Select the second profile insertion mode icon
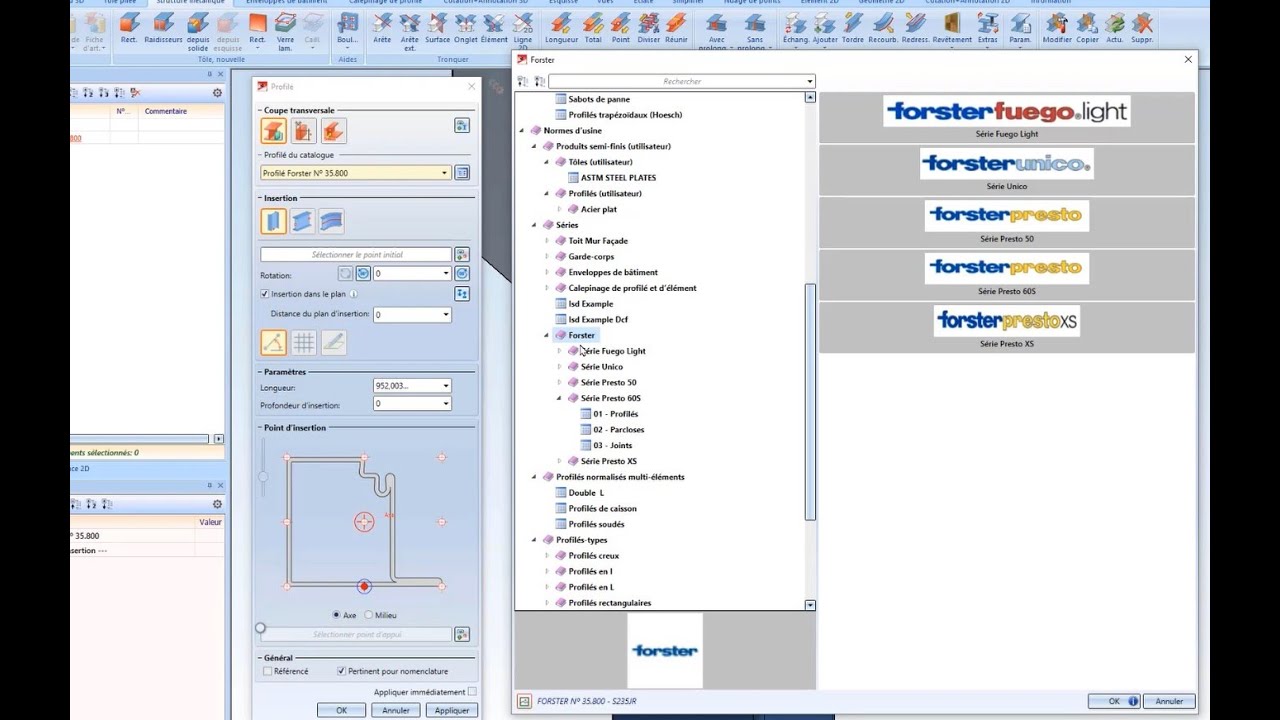The height and width of the screenshot is (720, 1280). [x=302, y=221]
